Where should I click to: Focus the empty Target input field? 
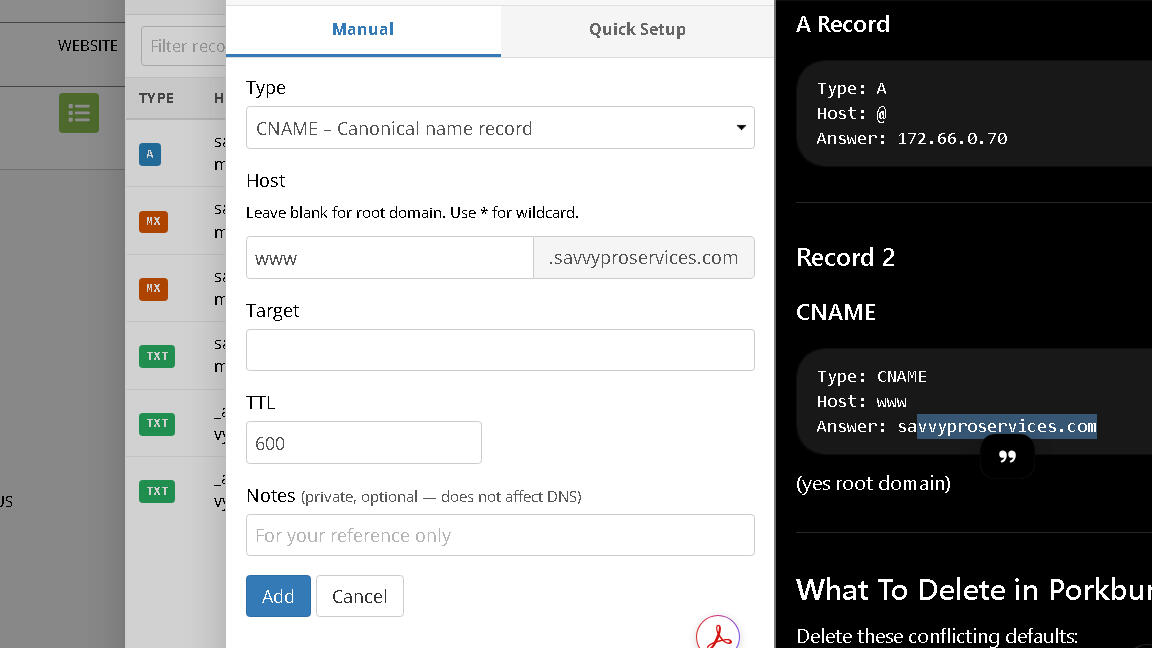coord(499,350)
